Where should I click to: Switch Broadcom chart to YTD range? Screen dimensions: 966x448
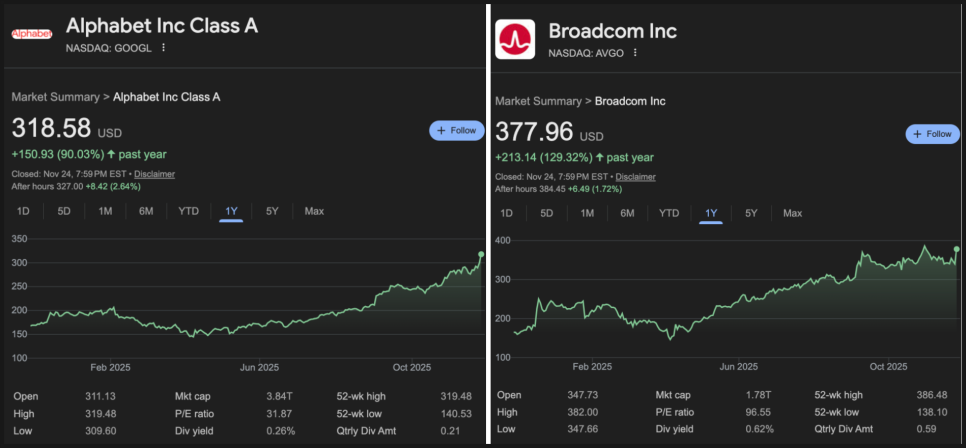point(669,213)
